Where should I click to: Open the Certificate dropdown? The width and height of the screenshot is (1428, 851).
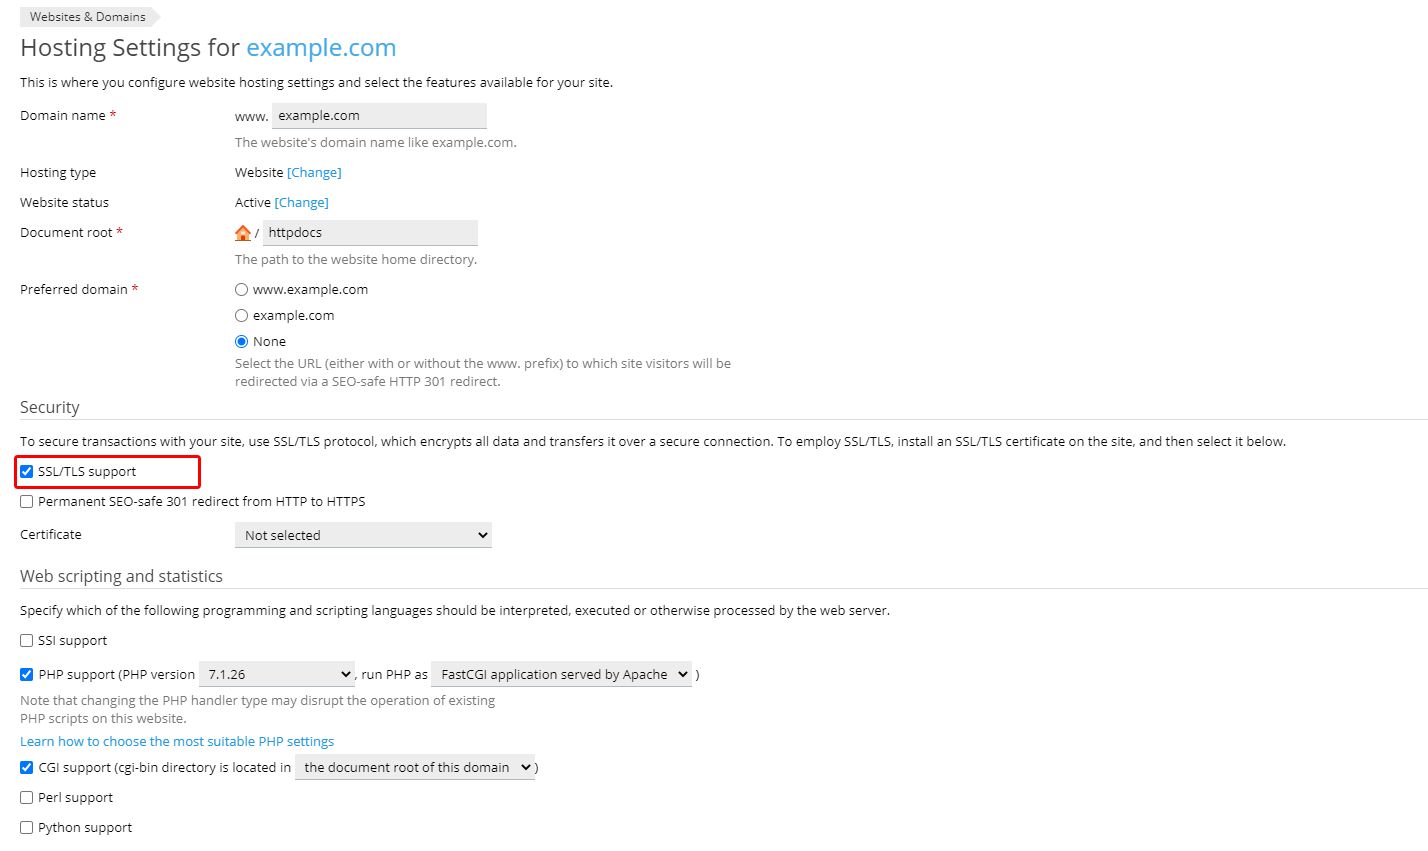click(363, 535)
